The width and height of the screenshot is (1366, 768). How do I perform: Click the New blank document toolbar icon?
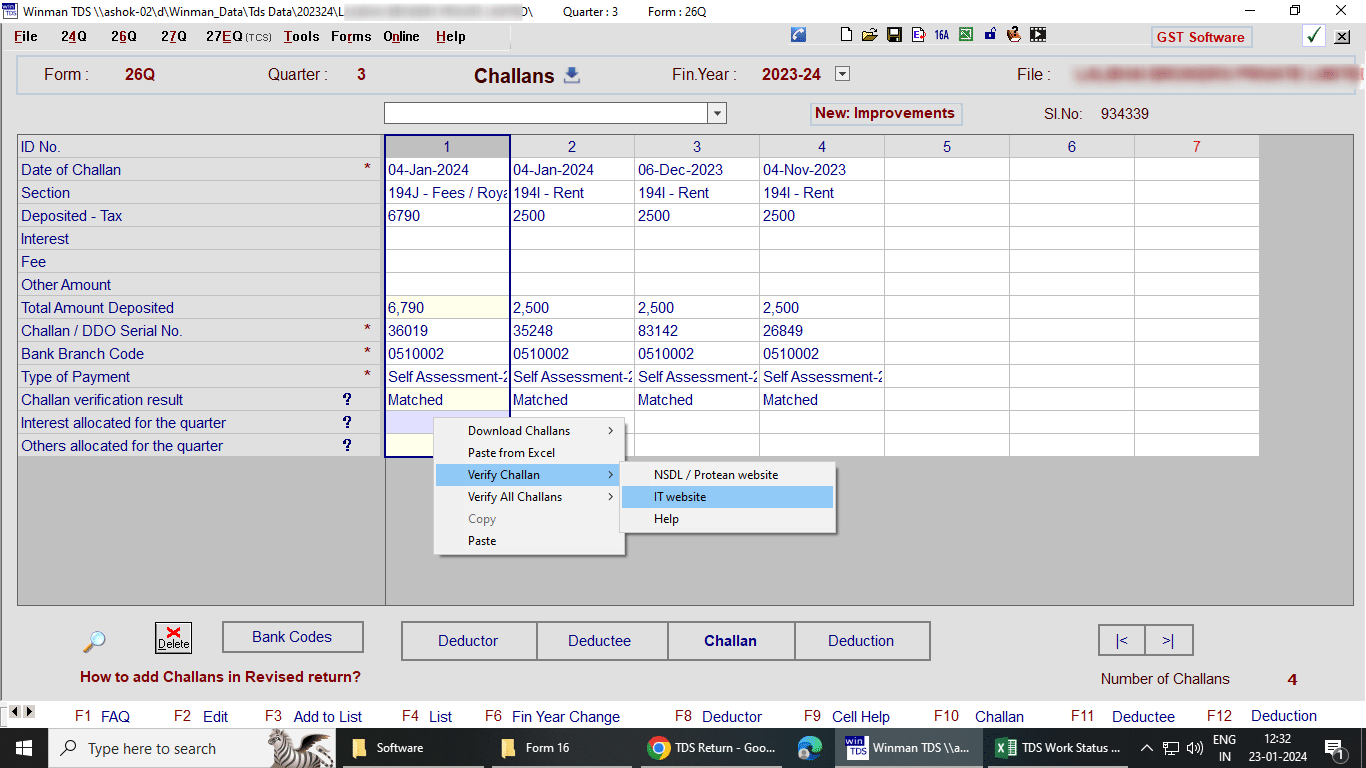846,35
